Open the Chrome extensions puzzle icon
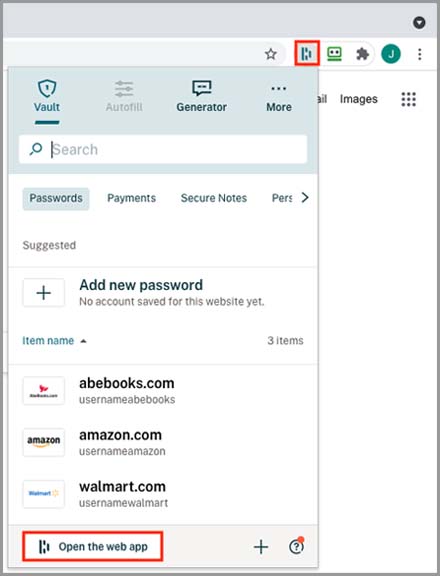This screenshot has height=576, width=440. coord(363,54)
